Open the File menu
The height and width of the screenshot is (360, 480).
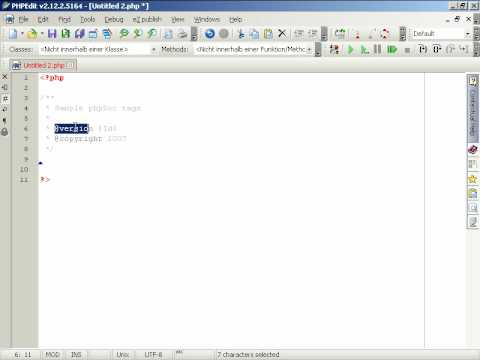(23, 20)
